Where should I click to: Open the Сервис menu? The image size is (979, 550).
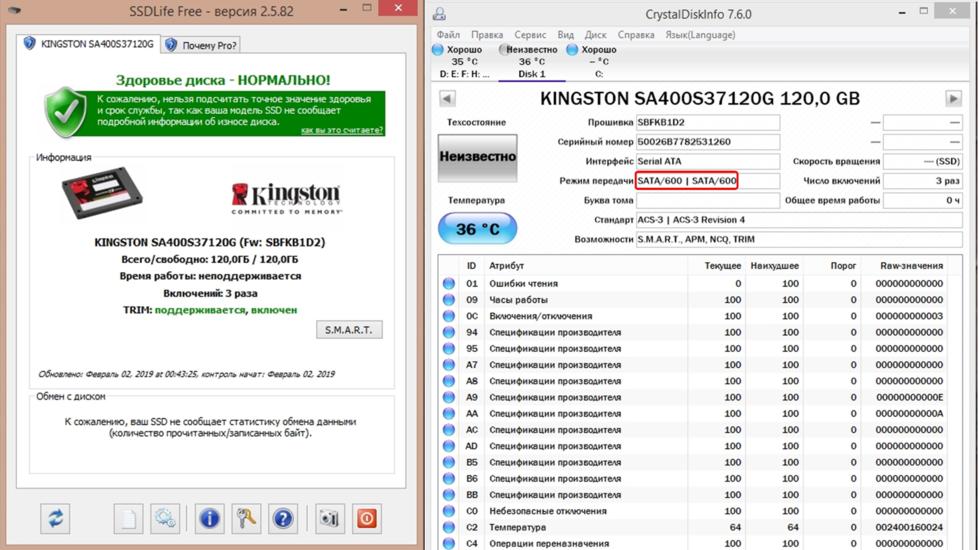(x=530, y=34)
